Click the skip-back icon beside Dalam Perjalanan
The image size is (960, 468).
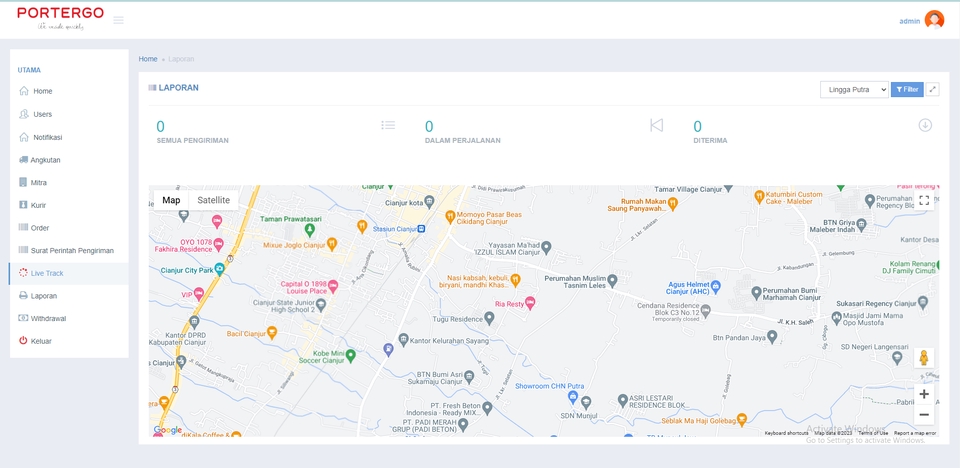click(656, 125)
